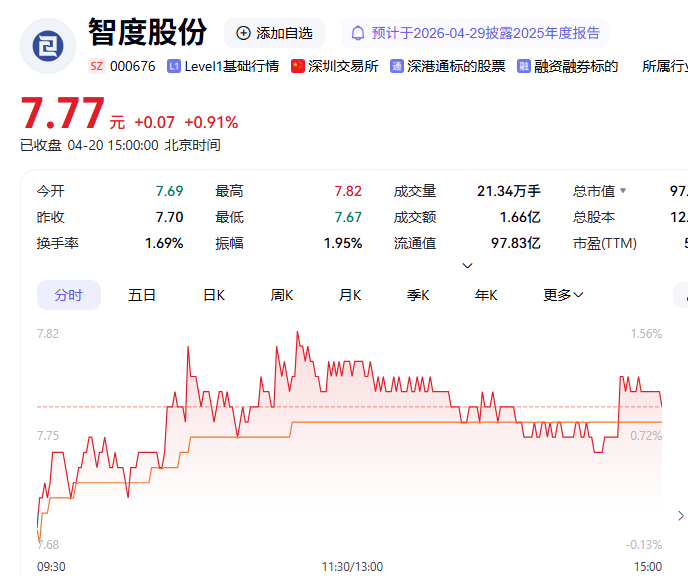The image size is (688, 577).
Task: Click the 最高 value 7.82
Action: [x=348, y=191]
